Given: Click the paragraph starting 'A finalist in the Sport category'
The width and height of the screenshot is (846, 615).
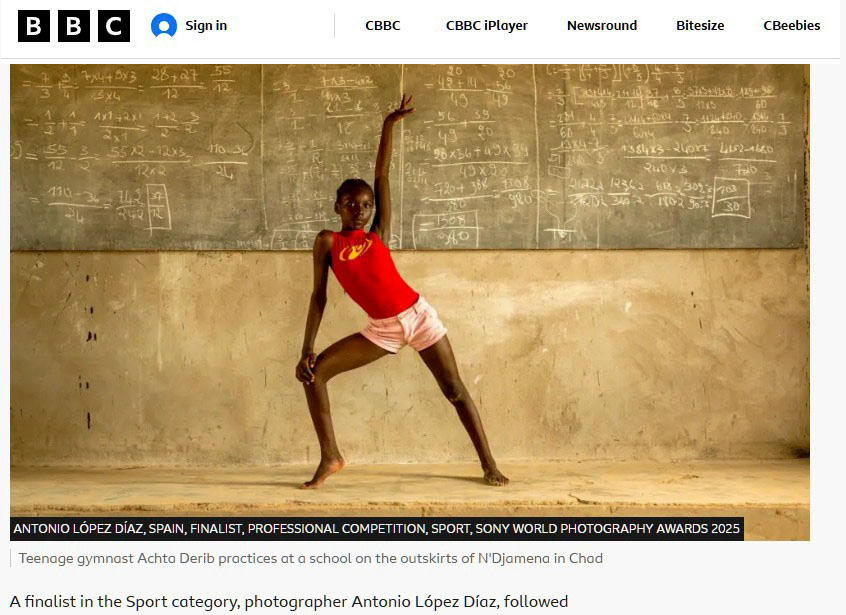Looking at the screenshot, I should [x=289, y=602].
